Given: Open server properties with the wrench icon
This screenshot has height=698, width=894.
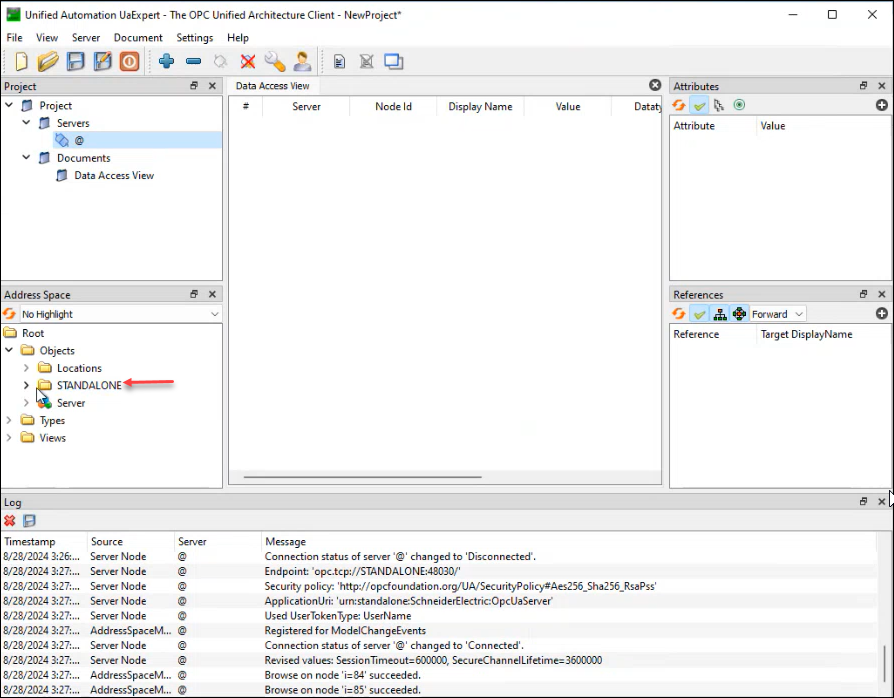Looking at the screenshot, I should (275, 61).
